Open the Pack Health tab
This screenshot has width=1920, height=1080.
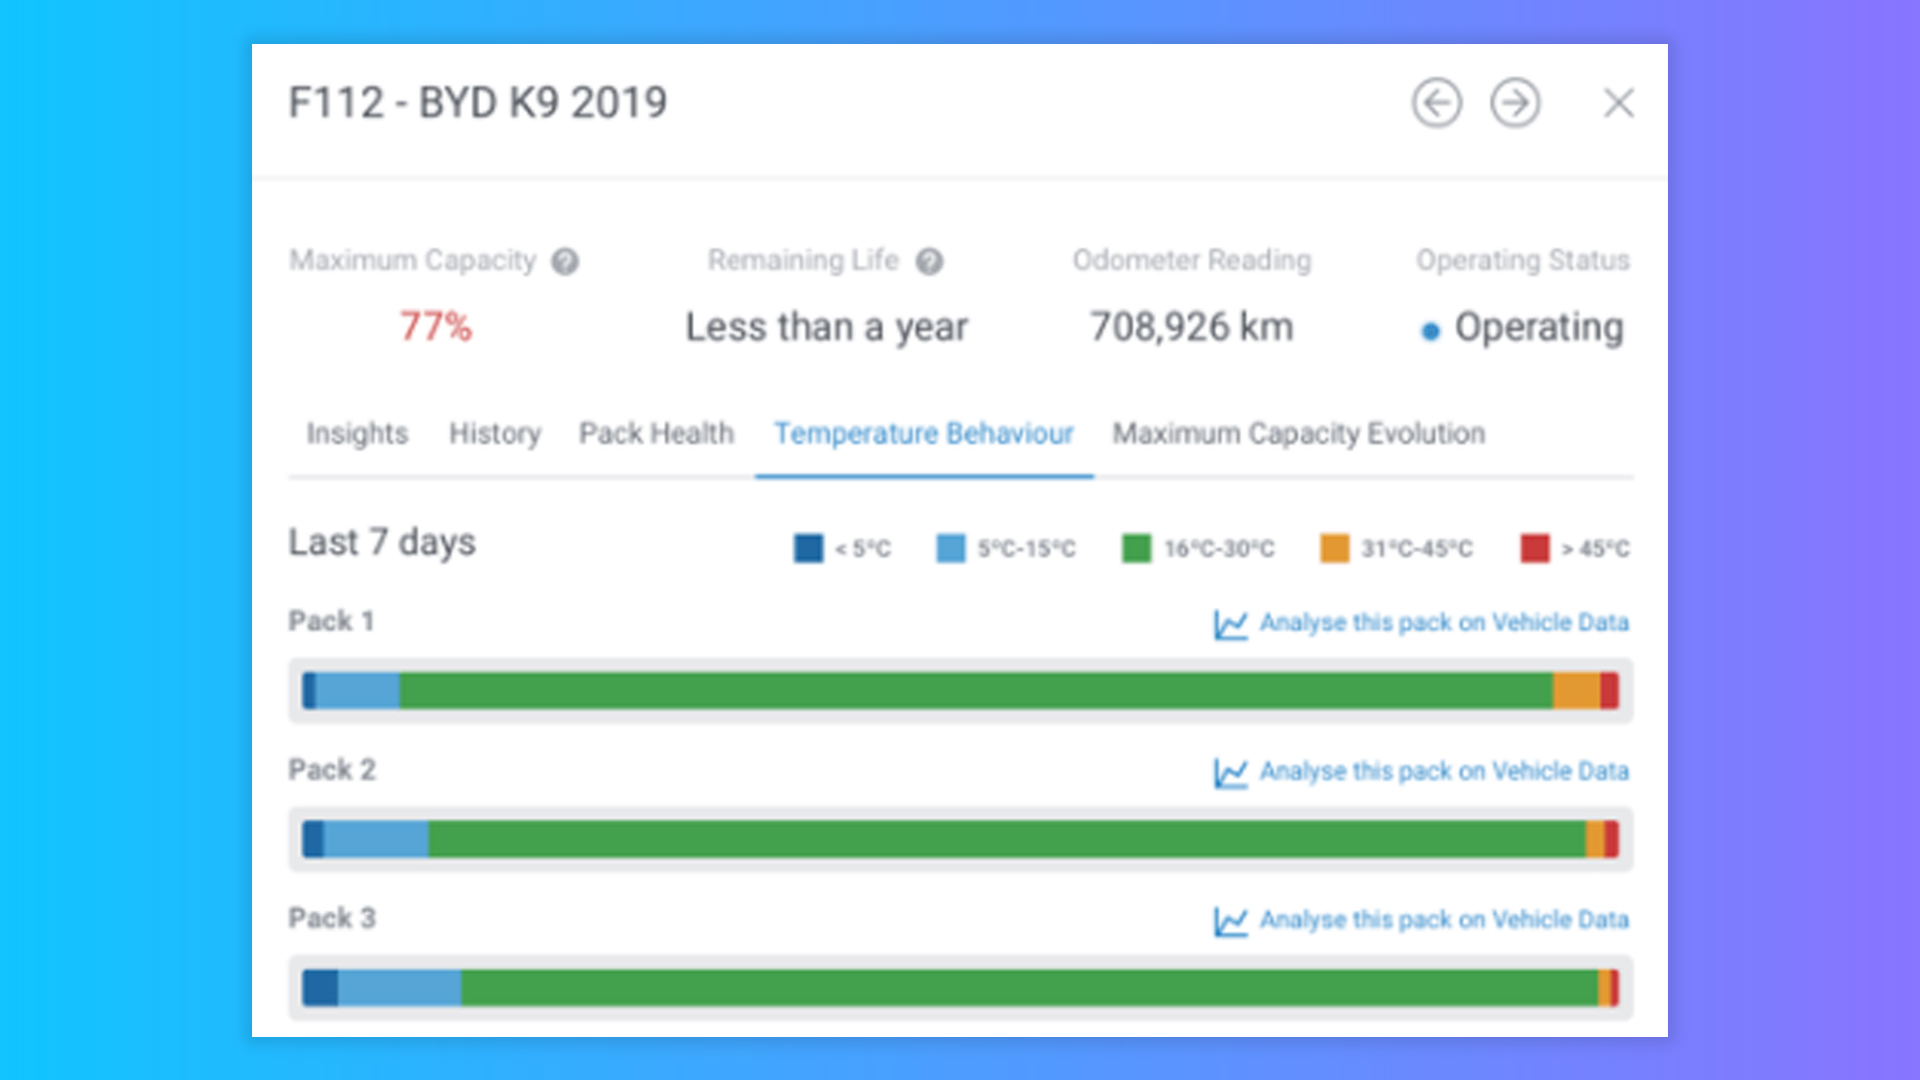pos(656,433)
